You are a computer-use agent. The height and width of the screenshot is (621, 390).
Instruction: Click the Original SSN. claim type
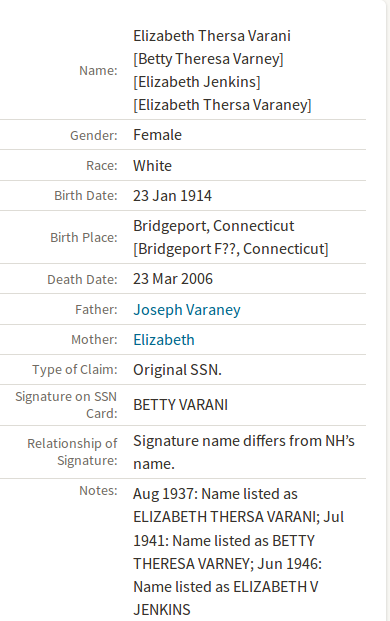click(x=177, y=370)
